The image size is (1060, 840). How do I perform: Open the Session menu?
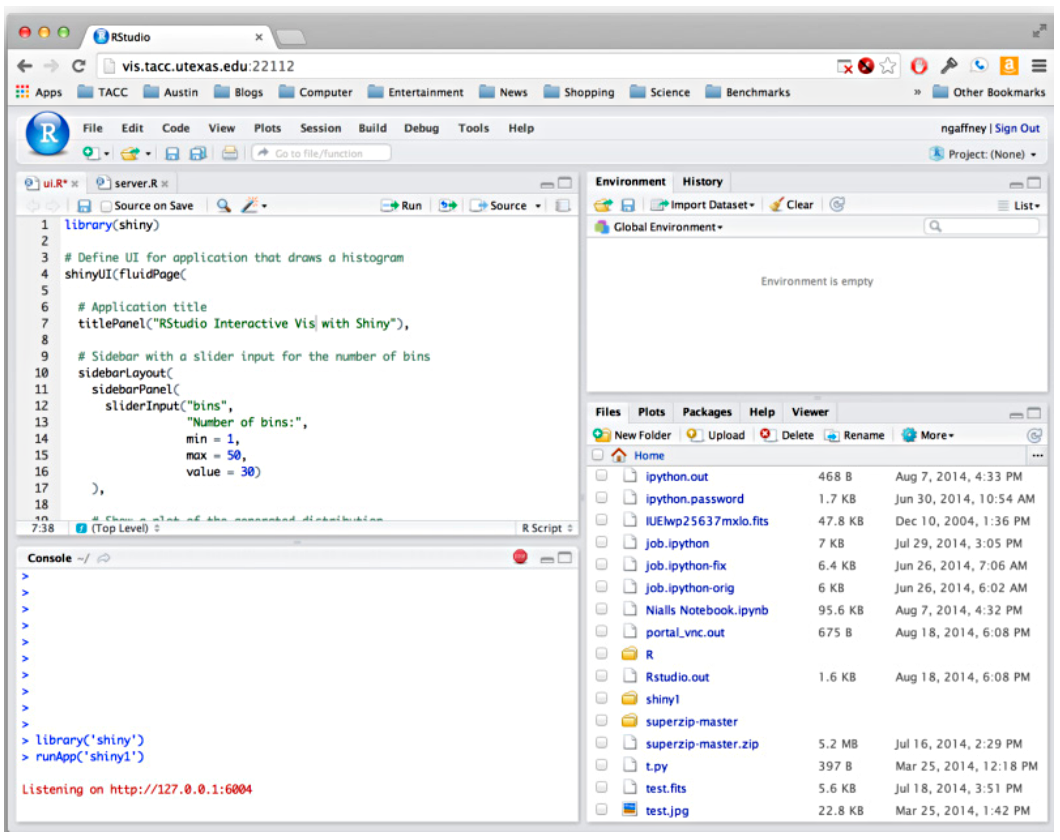point(320,128)
